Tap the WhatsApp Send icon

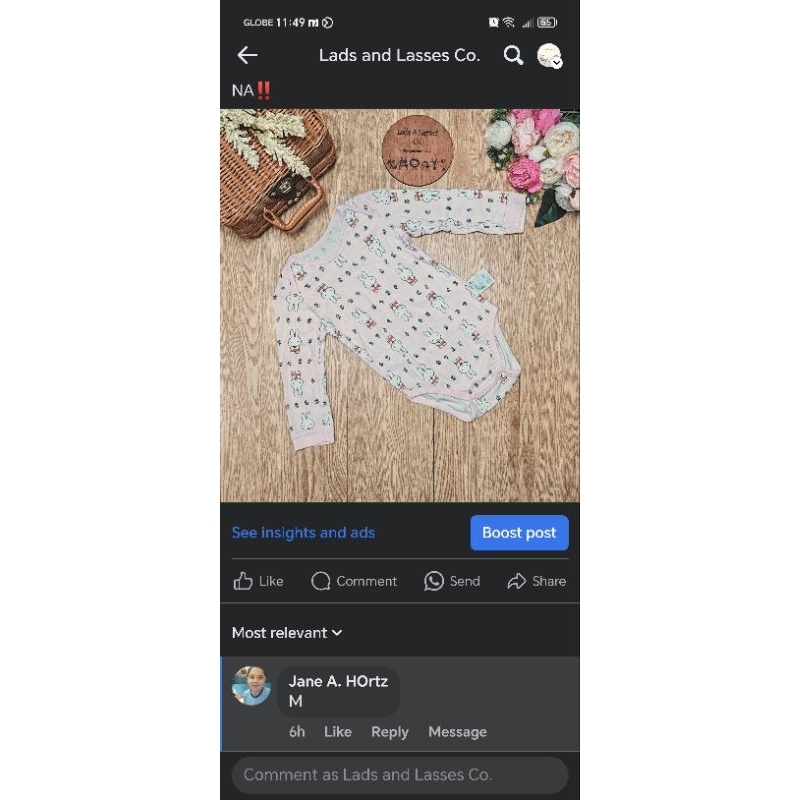point(434,581)
